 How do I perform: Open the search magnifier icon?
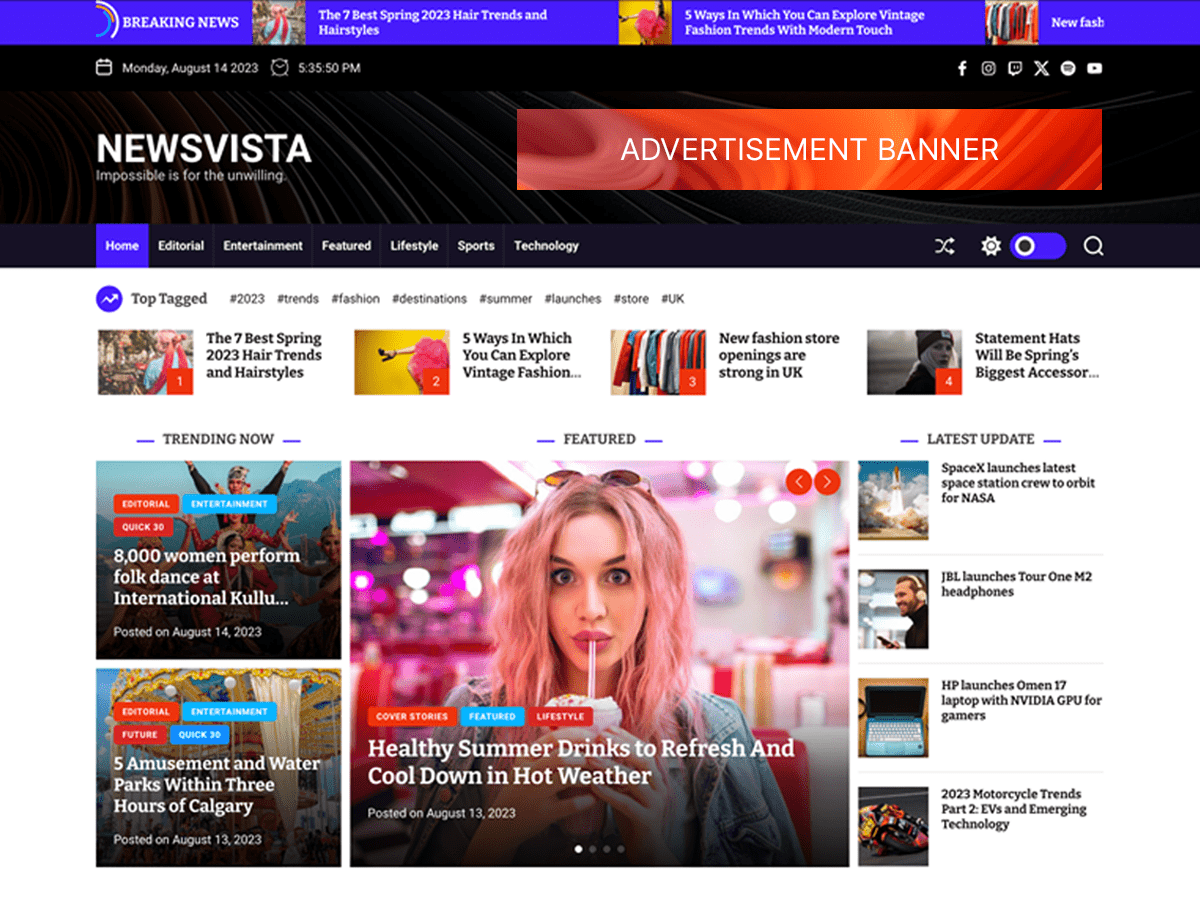tap(1094, 245)
